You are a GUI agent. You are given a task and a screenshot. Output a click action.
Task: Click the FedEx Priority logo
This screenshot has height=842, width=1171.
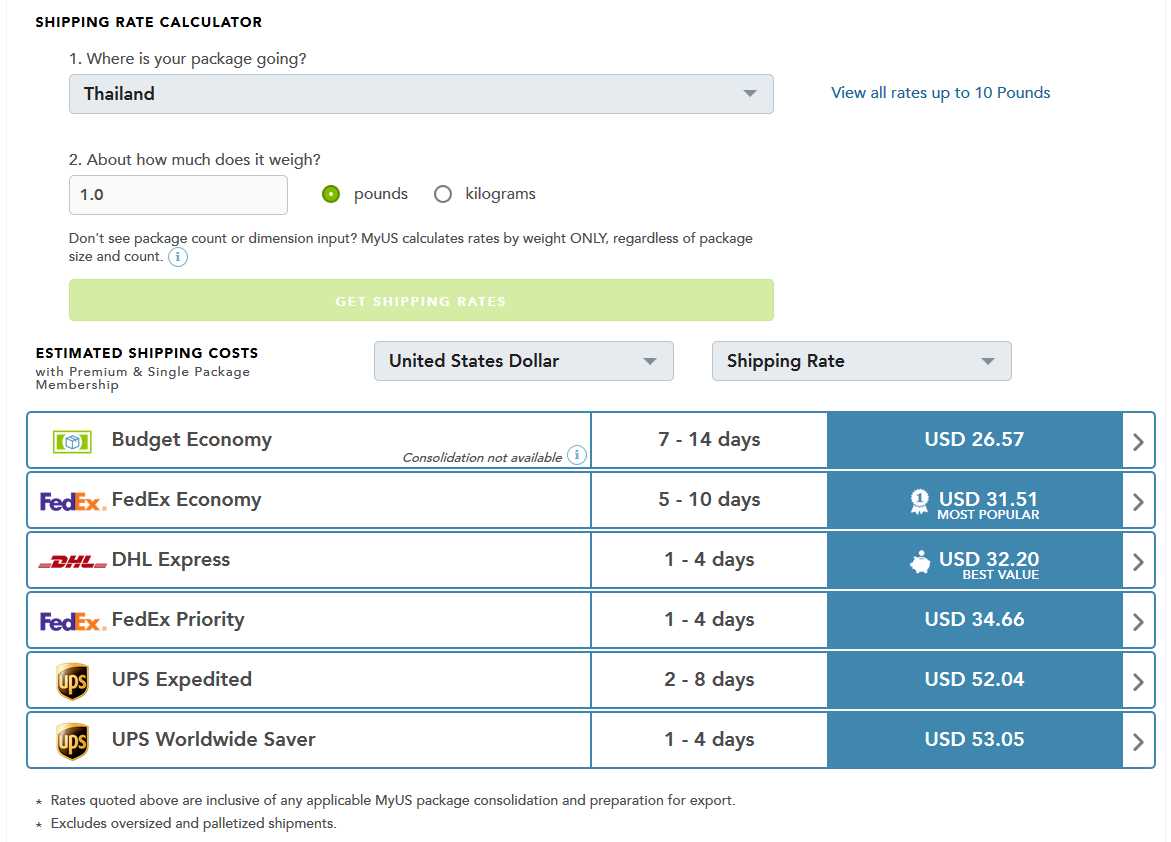click(x=72, y=621)
